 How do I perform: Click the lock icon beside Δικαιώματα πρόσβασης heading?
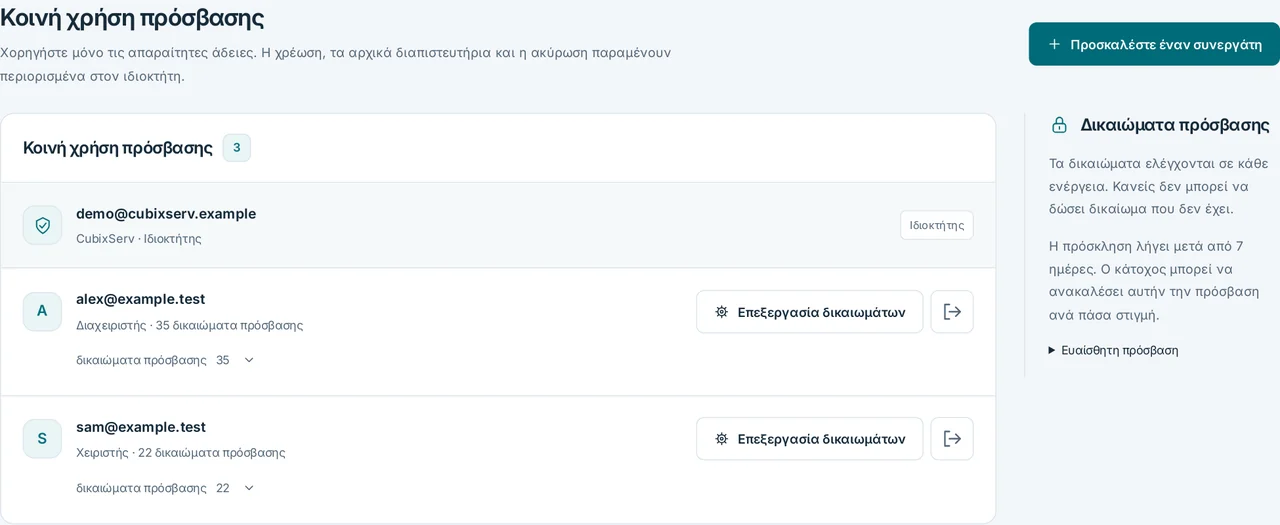point(1059,125)
